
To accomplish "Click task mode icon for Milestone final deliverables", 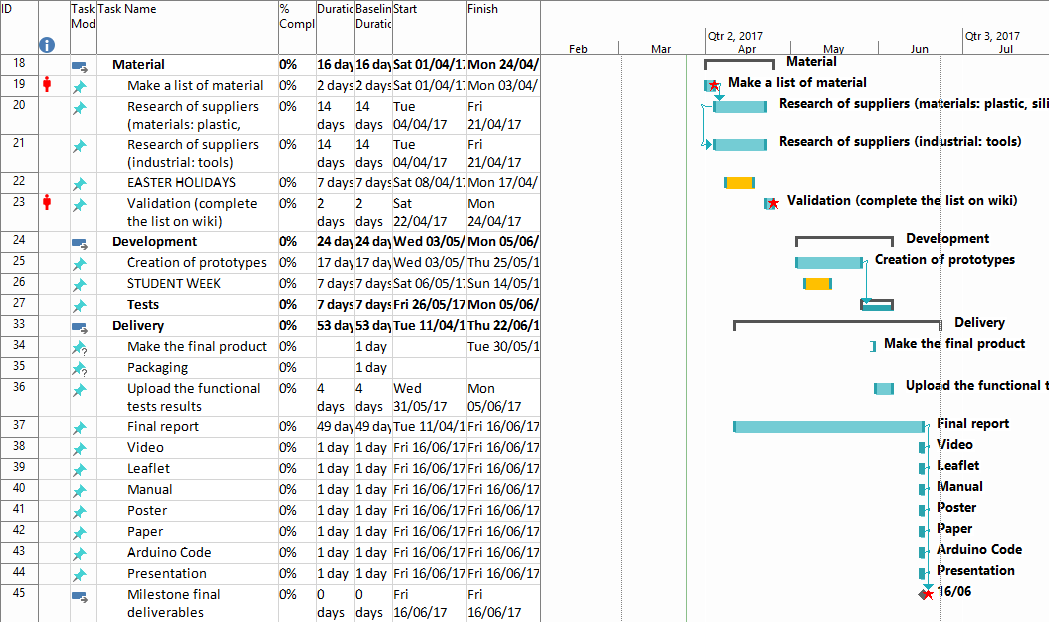I will coord(80,596).
